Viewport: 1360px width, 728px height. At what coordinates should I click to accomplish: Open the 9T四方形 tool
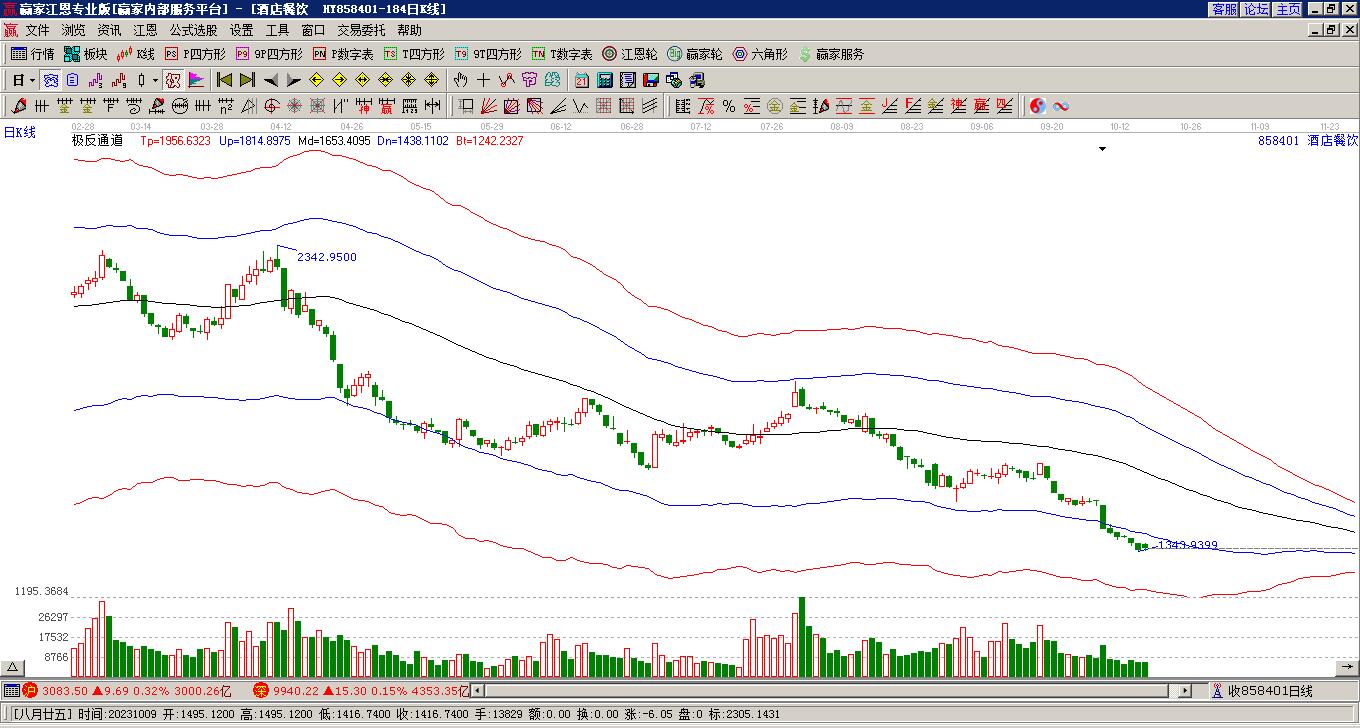coord(488,54)
